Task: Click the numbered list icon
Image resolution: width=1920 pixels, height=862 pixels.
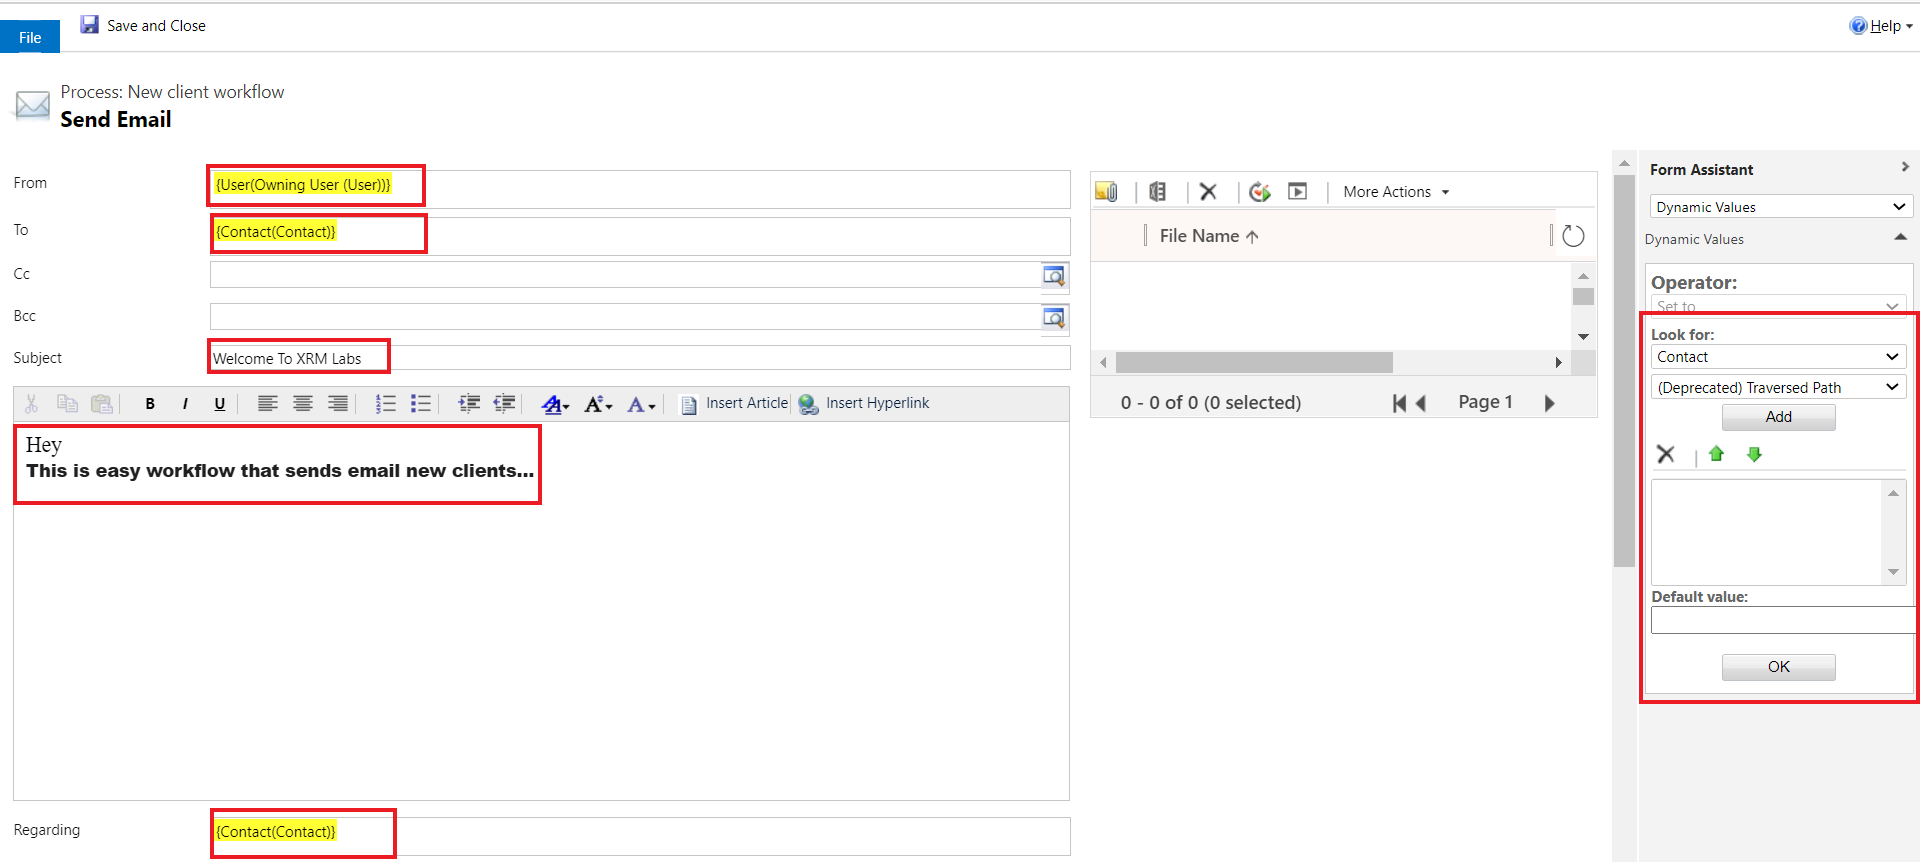Action: click(385, 404)
